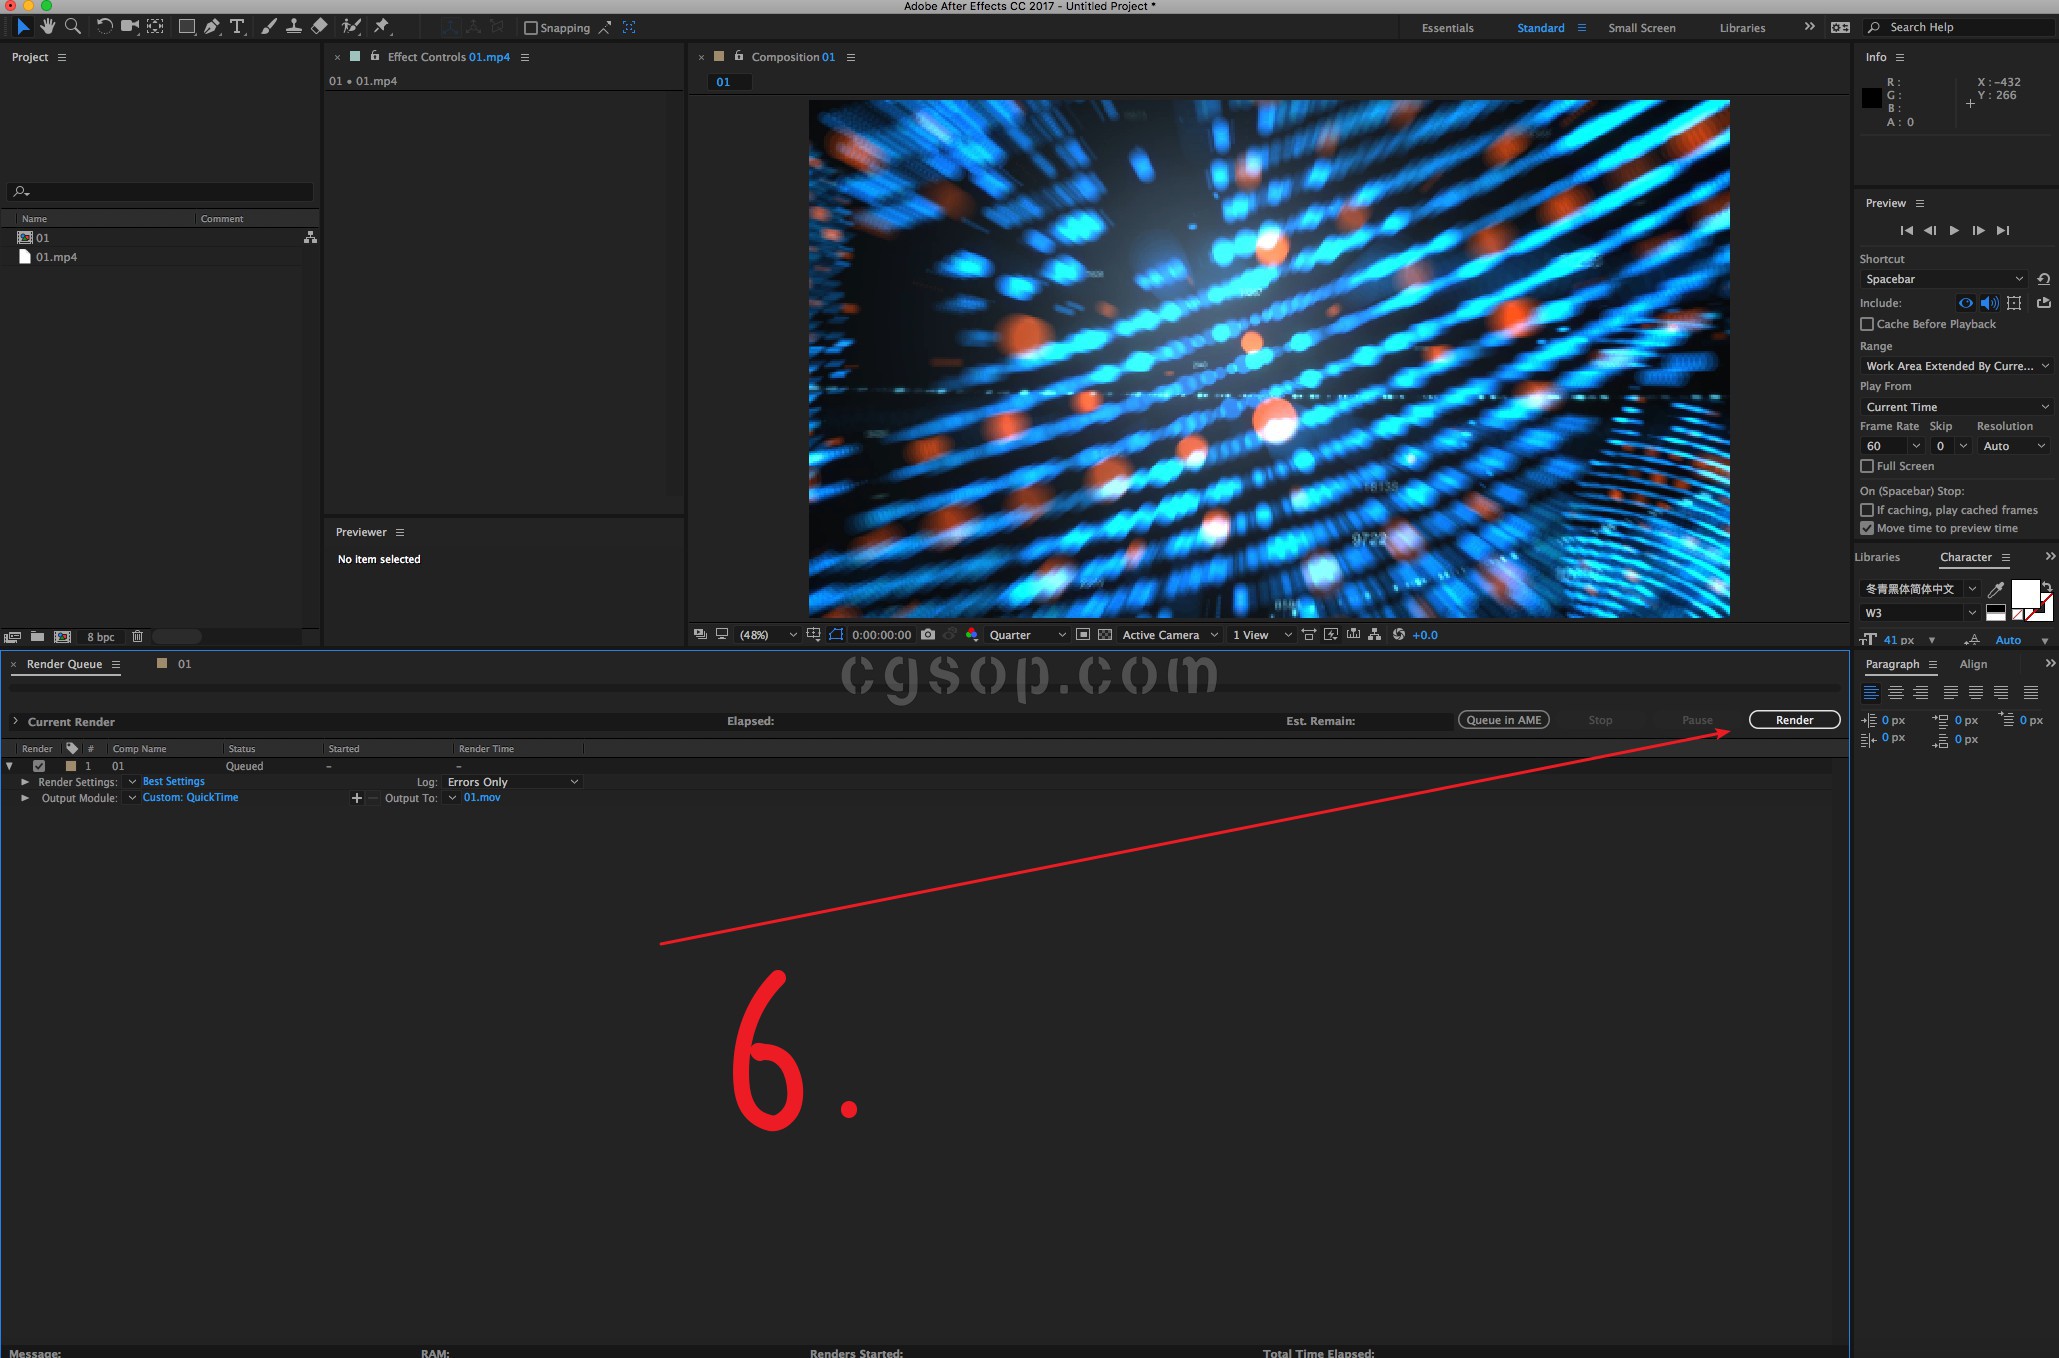Viewport: 2059px width, 1358px height.
Task: Select the Puppet Pin tool
Action: coord(381,27)
